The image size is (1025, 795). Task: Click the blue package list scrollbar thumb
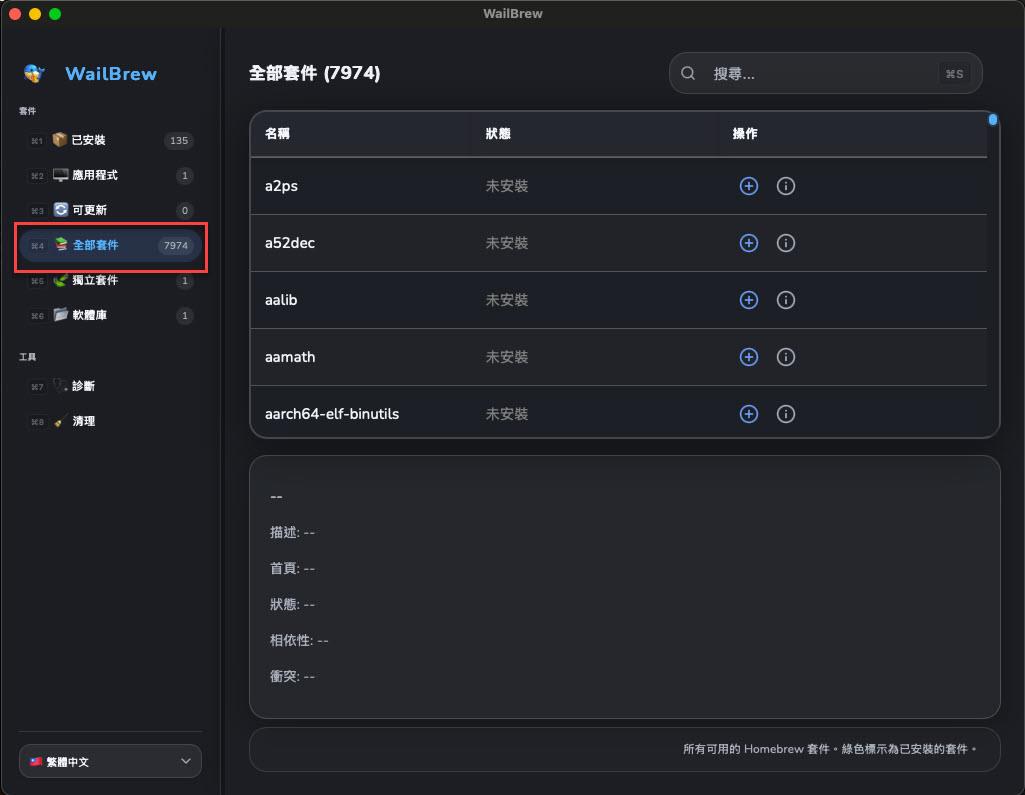(993, 120)
